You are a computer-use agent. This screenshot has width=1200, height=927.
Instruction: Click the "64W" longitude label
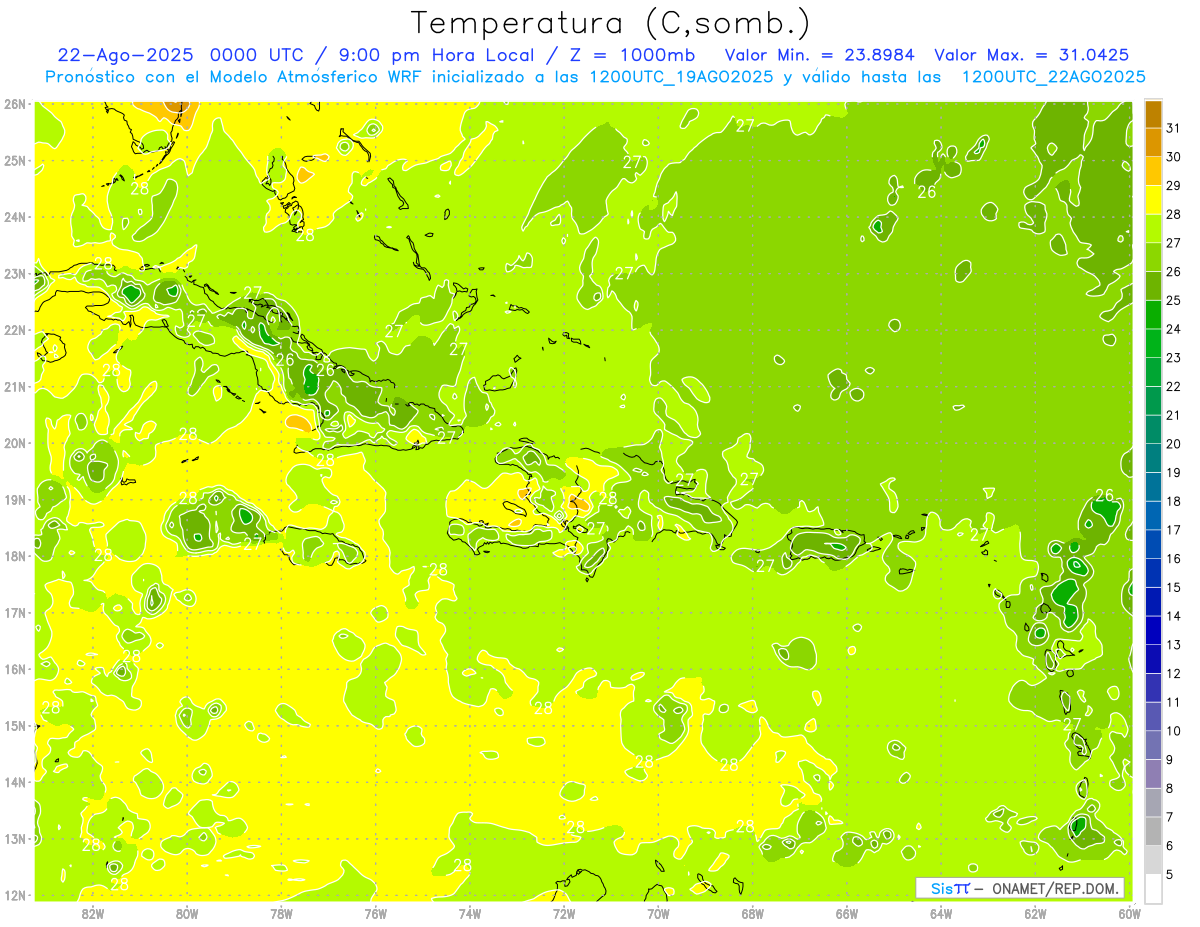941,913
